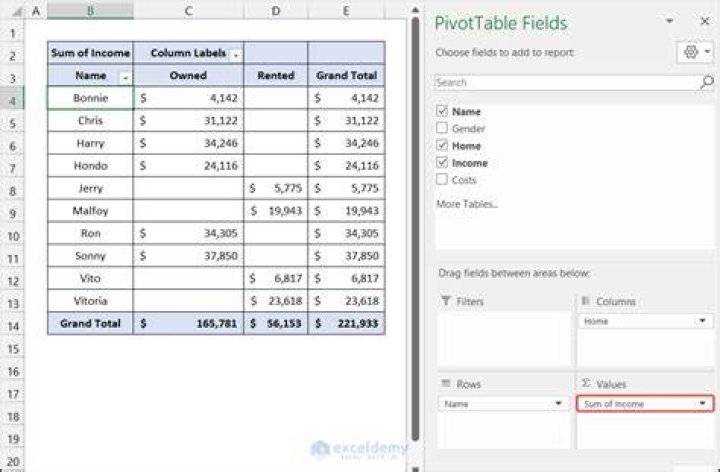This screenshot has height=472, width=720.
Task: Select row 1 header
Action: coord(12,33)
